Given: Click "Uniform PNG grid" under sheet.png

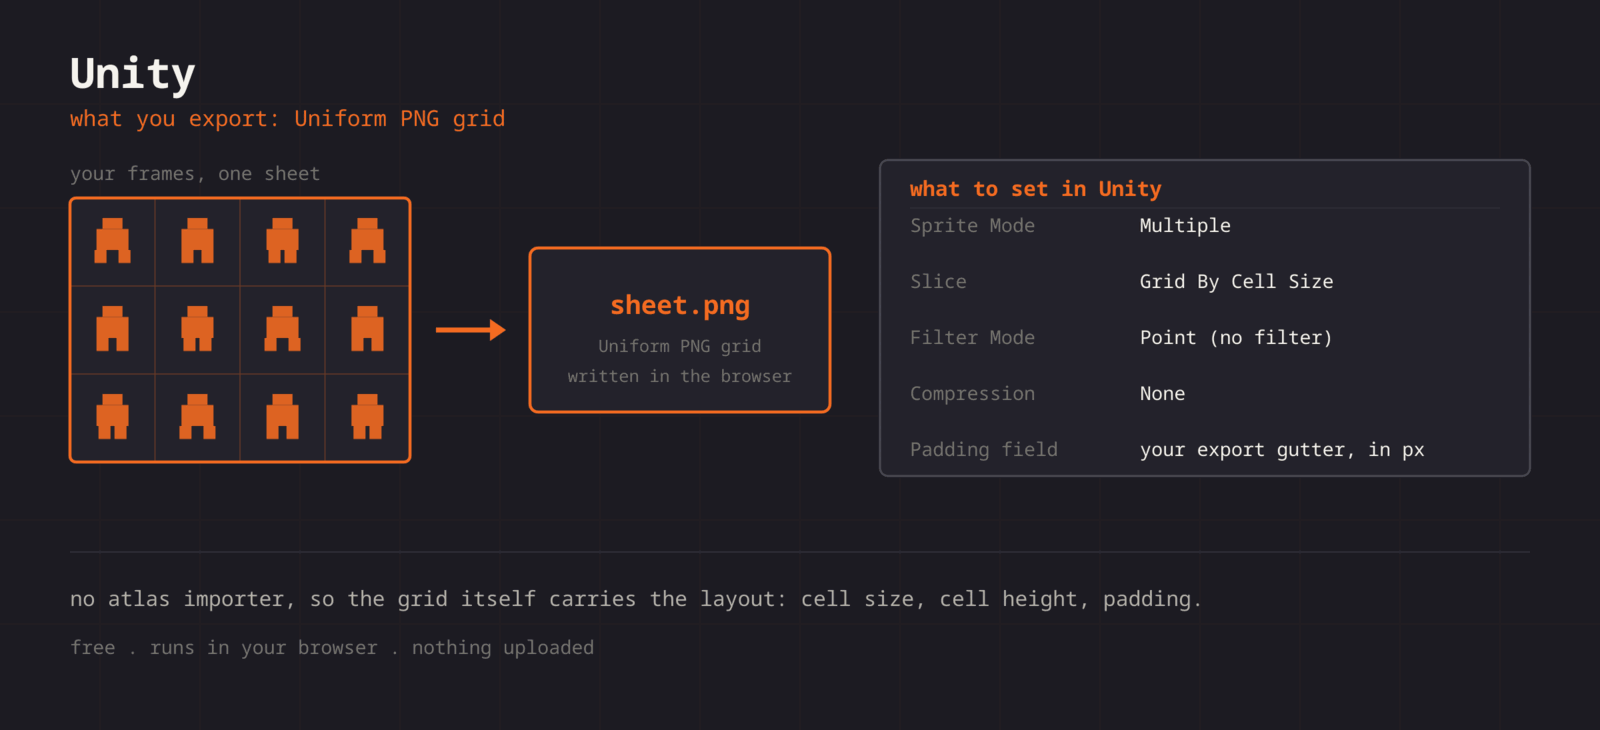Looking at the screenshot, I should [x=680, y=346].
